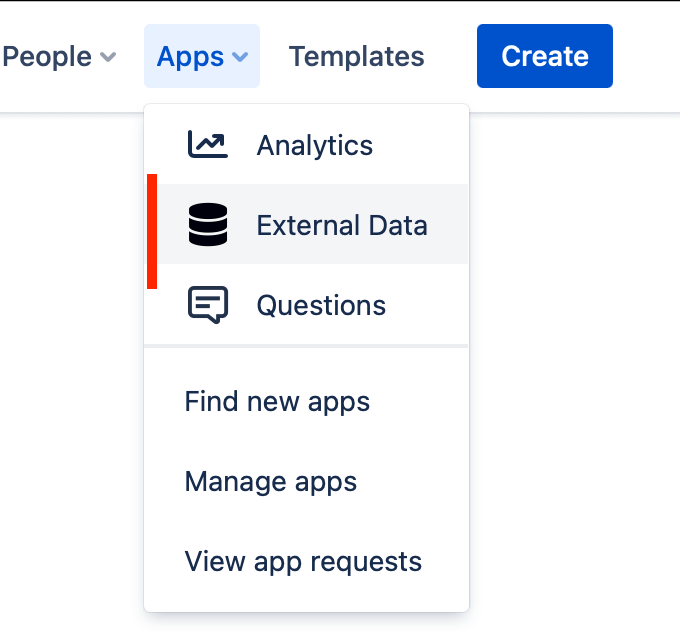Open the Manage apps link
Viewport: 680px width, 634px height.
270,482
